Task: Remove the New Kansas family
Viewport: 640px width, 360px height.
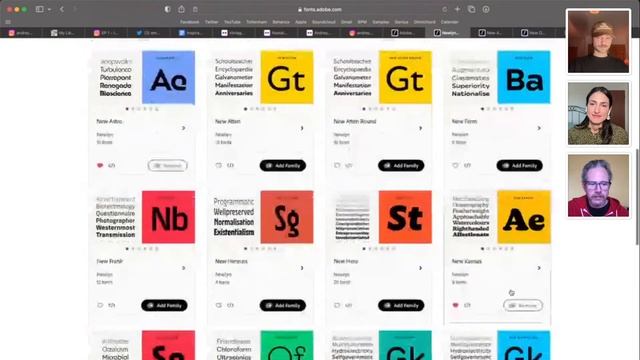Action: (x=523, y=305)
